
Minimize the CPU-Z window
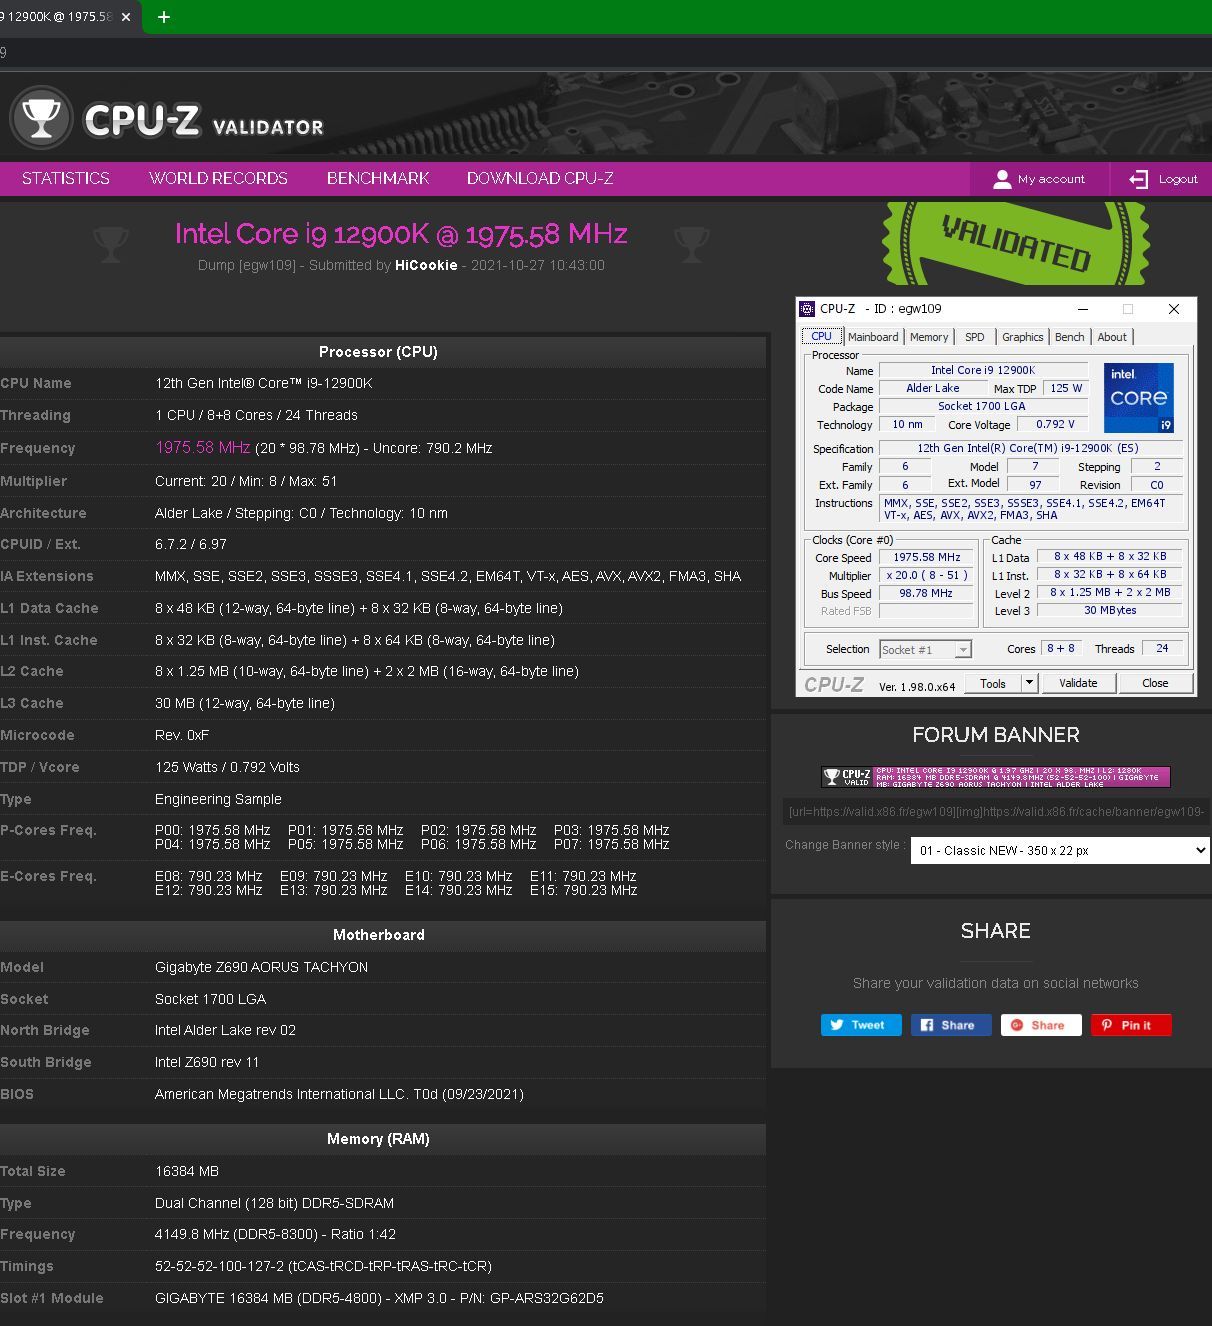(x=1083, y=309)
